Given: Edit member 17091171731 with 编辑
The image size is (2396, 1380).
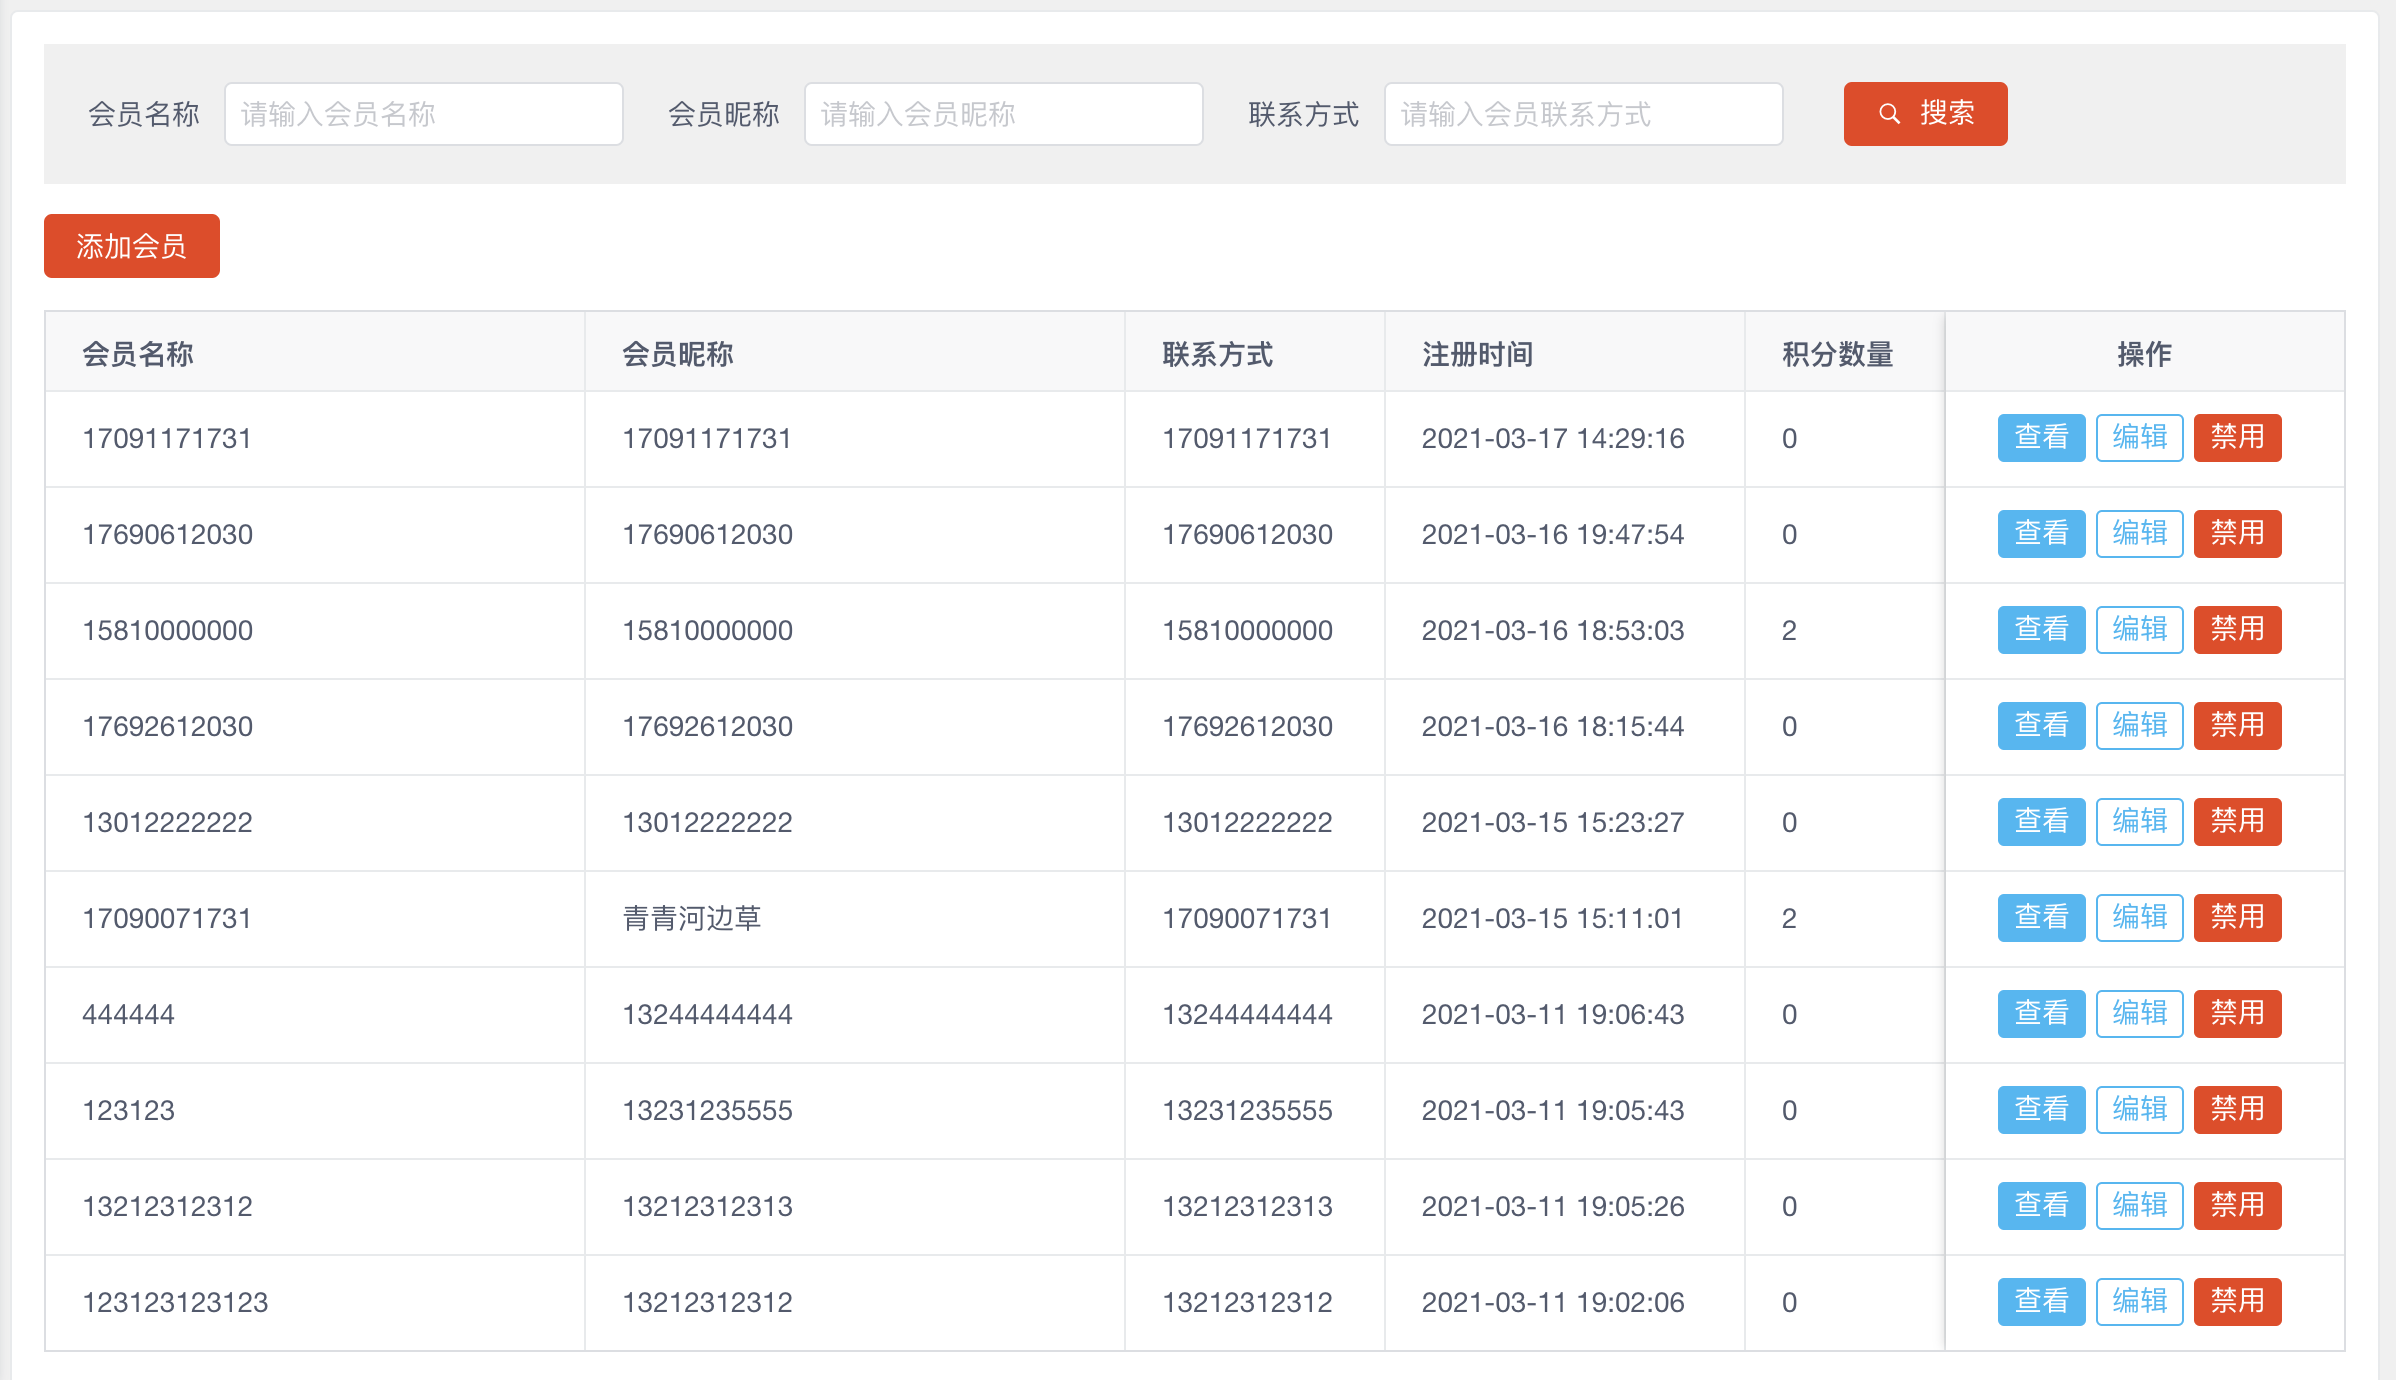Looking at the screenshot, I should [x=2140, y=438].
